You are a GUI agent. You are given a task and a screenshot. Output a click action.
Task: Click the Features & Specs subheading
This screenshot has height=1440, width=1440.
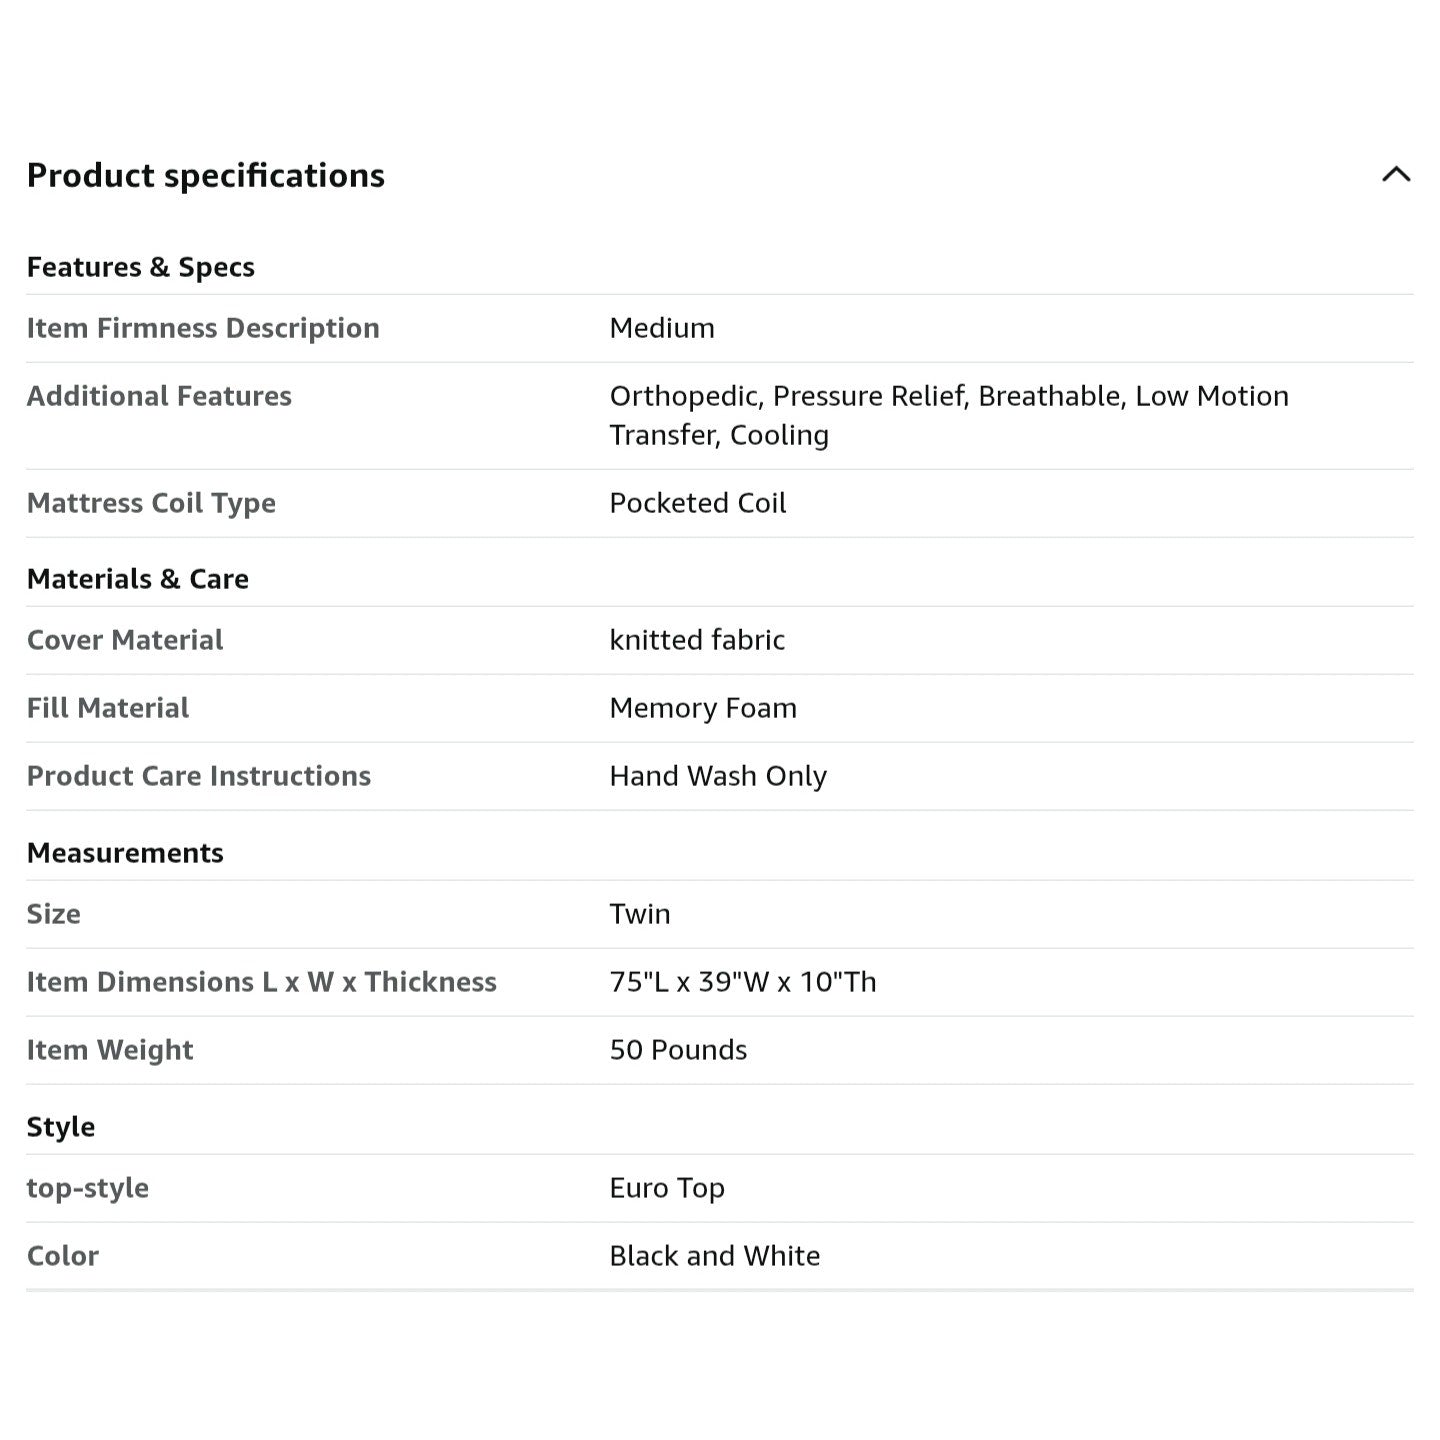140,267
